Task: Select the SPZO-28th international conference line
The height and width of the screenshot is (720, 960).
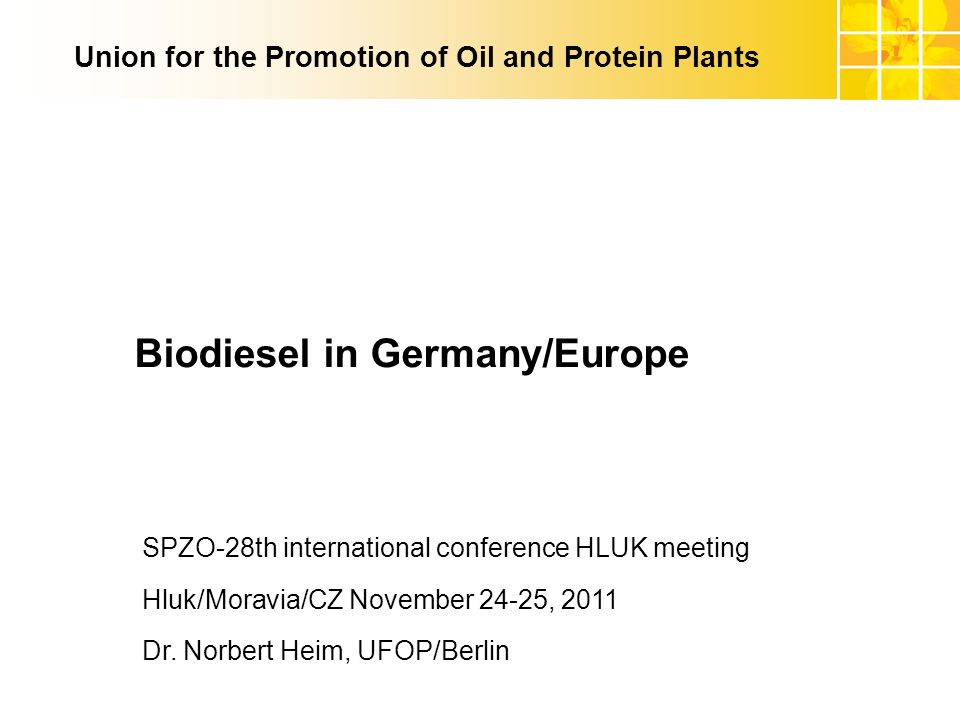Action: pyautogui.click(x=446, y=548)
